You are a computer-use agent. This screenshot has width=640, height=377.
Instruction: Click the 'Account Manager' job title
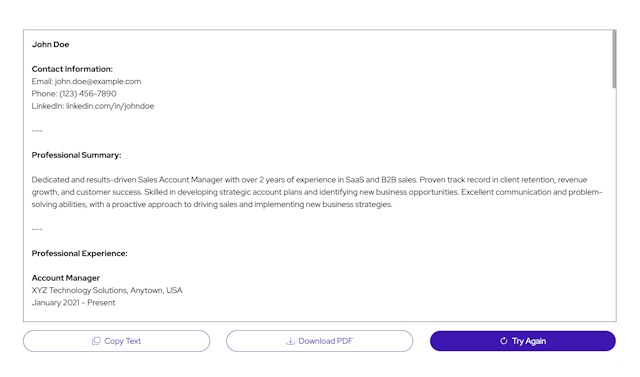[66, 278]
